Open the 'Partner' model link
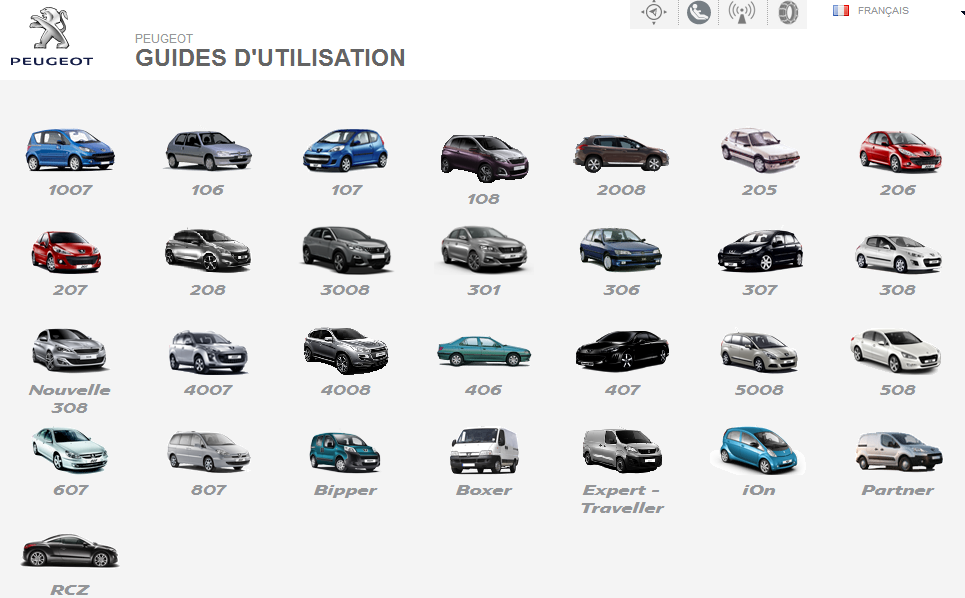 (x=897, y=490)
